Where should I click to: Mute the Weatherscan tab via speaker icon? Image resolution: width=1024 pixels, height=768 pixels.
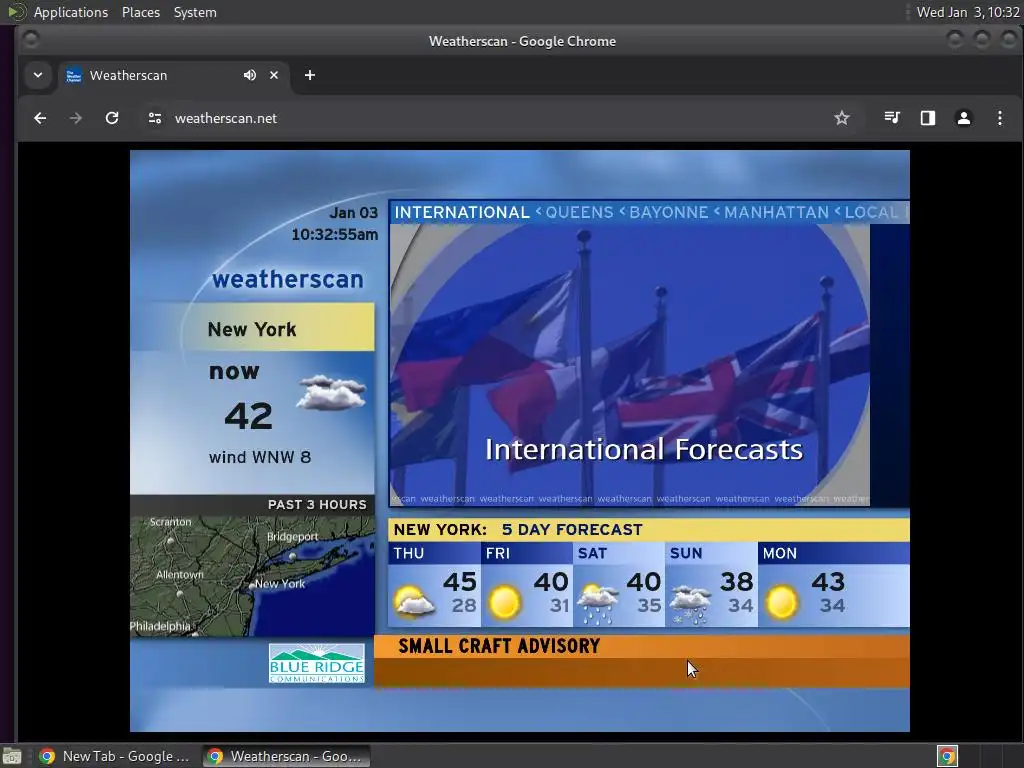click(x=249, y=75)
